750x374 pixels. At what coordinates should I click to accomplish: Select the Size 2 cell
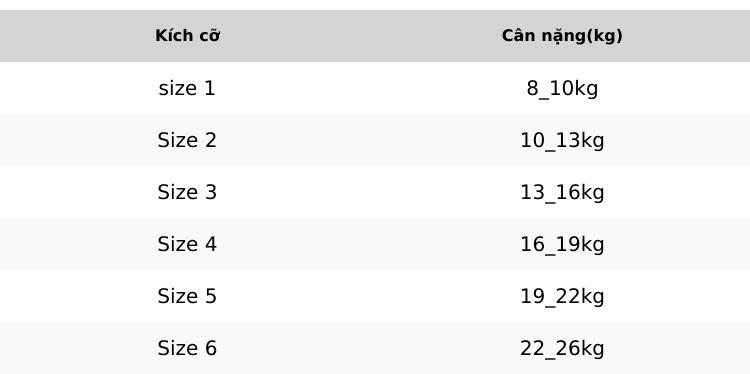[187, 140]
